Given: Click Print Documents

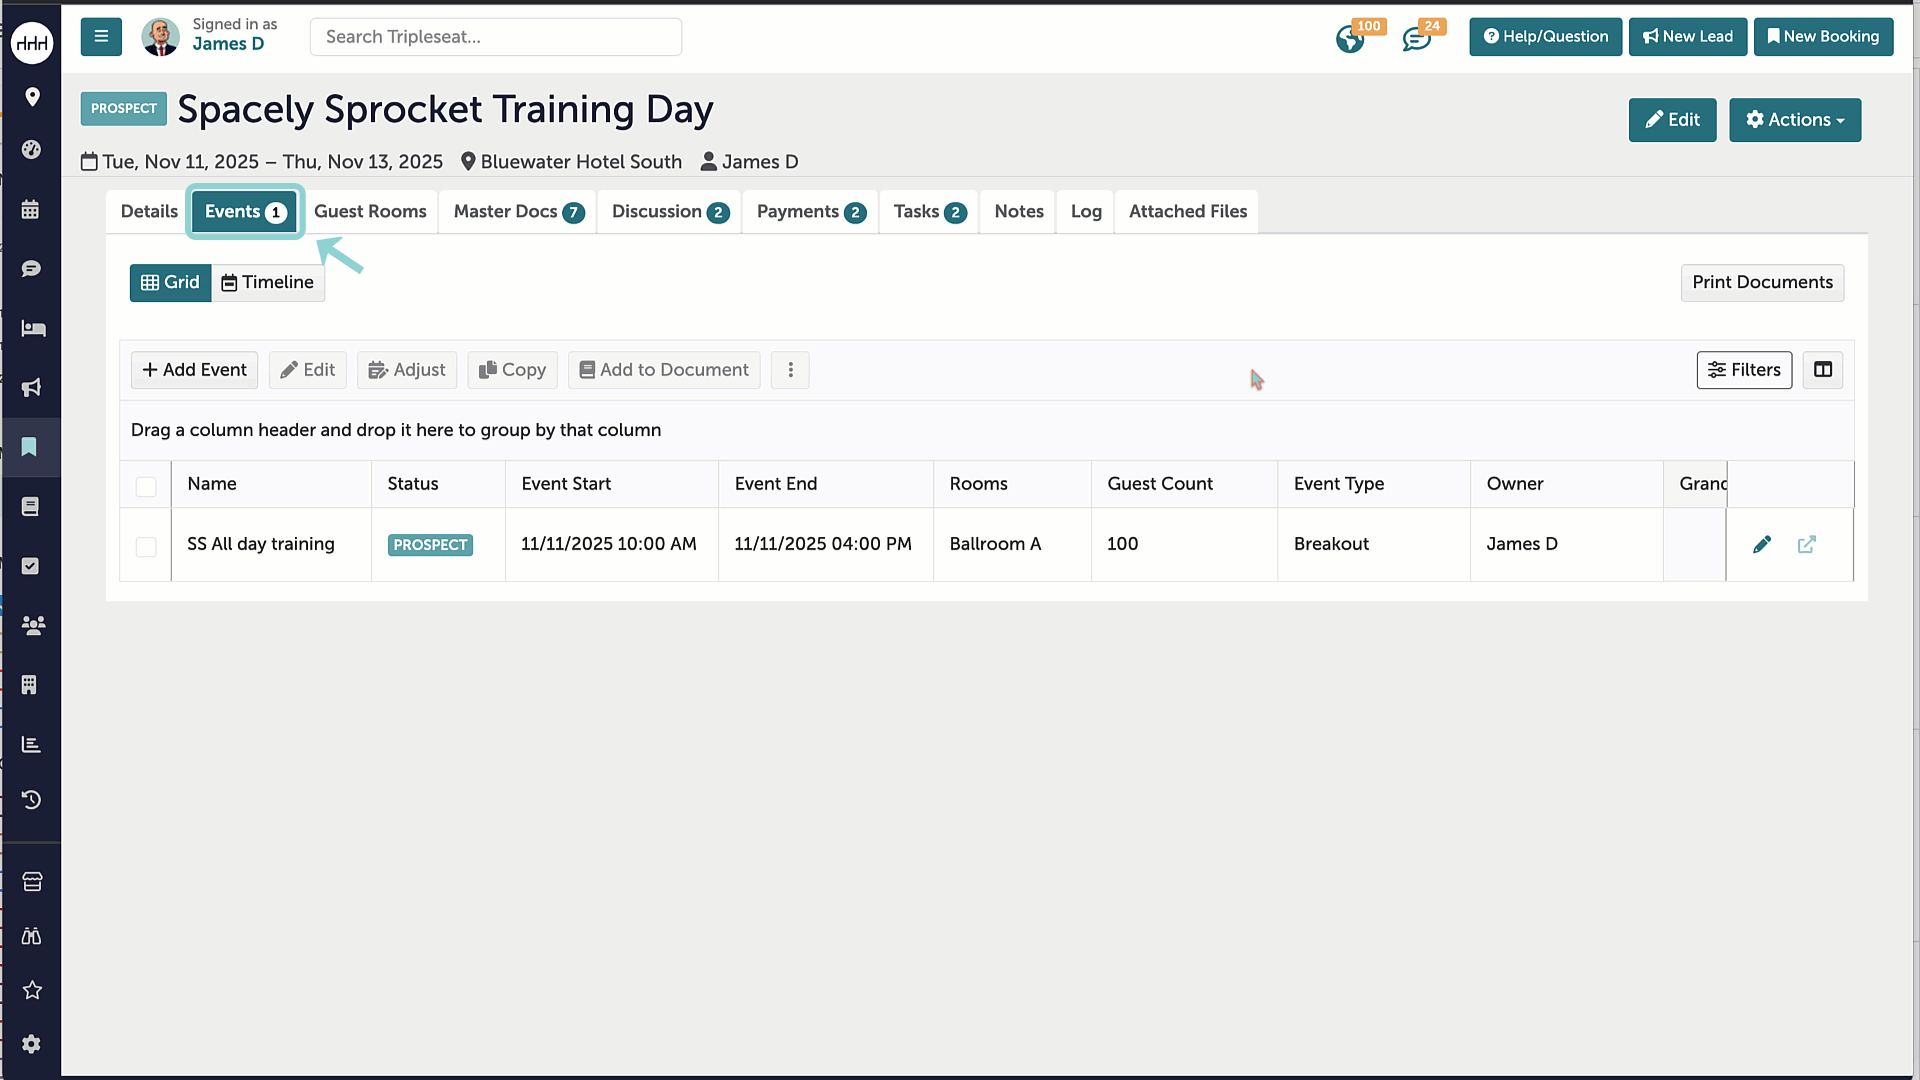Looking at the screenshot, I should tap(1762, 283).
